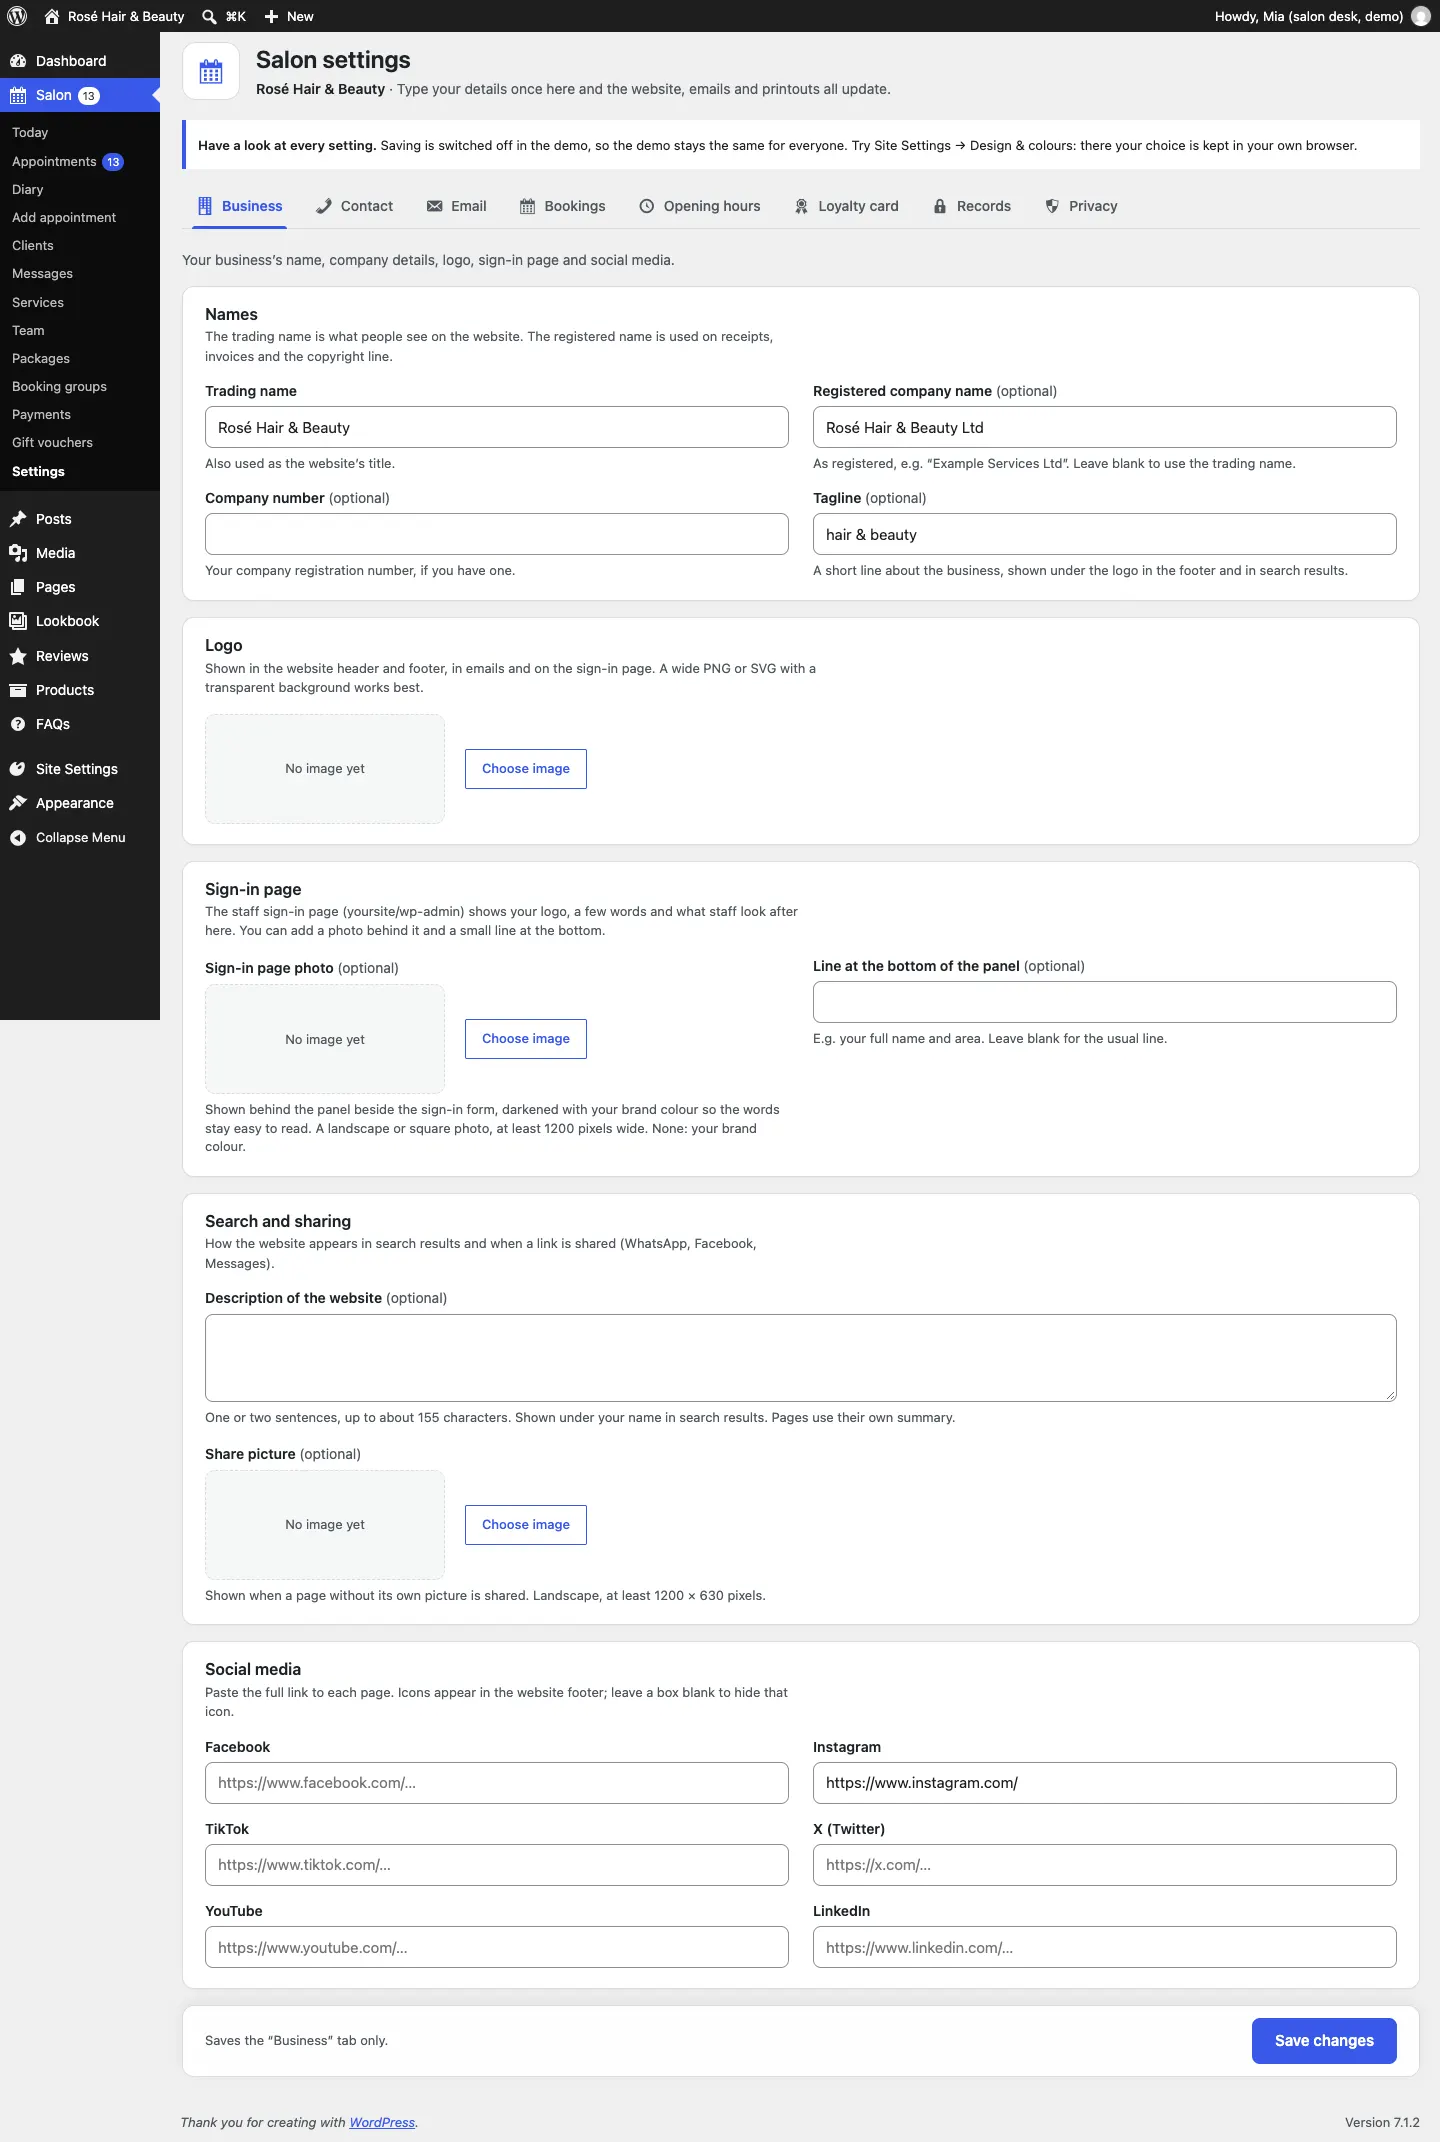Choose an image for the Share picture
This screenshot has height=2142, width=1440.
pos(526,1525)
